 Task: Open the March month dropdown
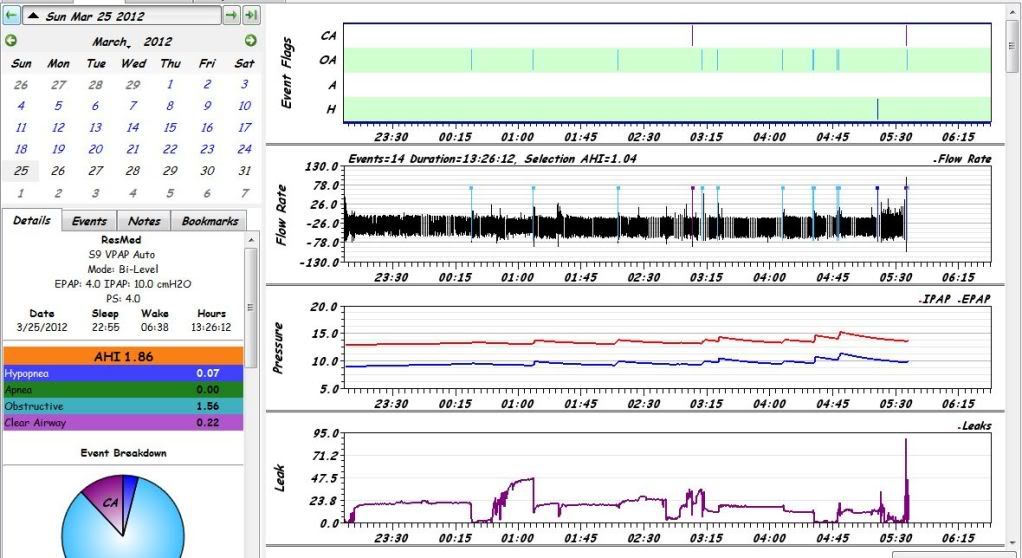(x=111, y=42)
